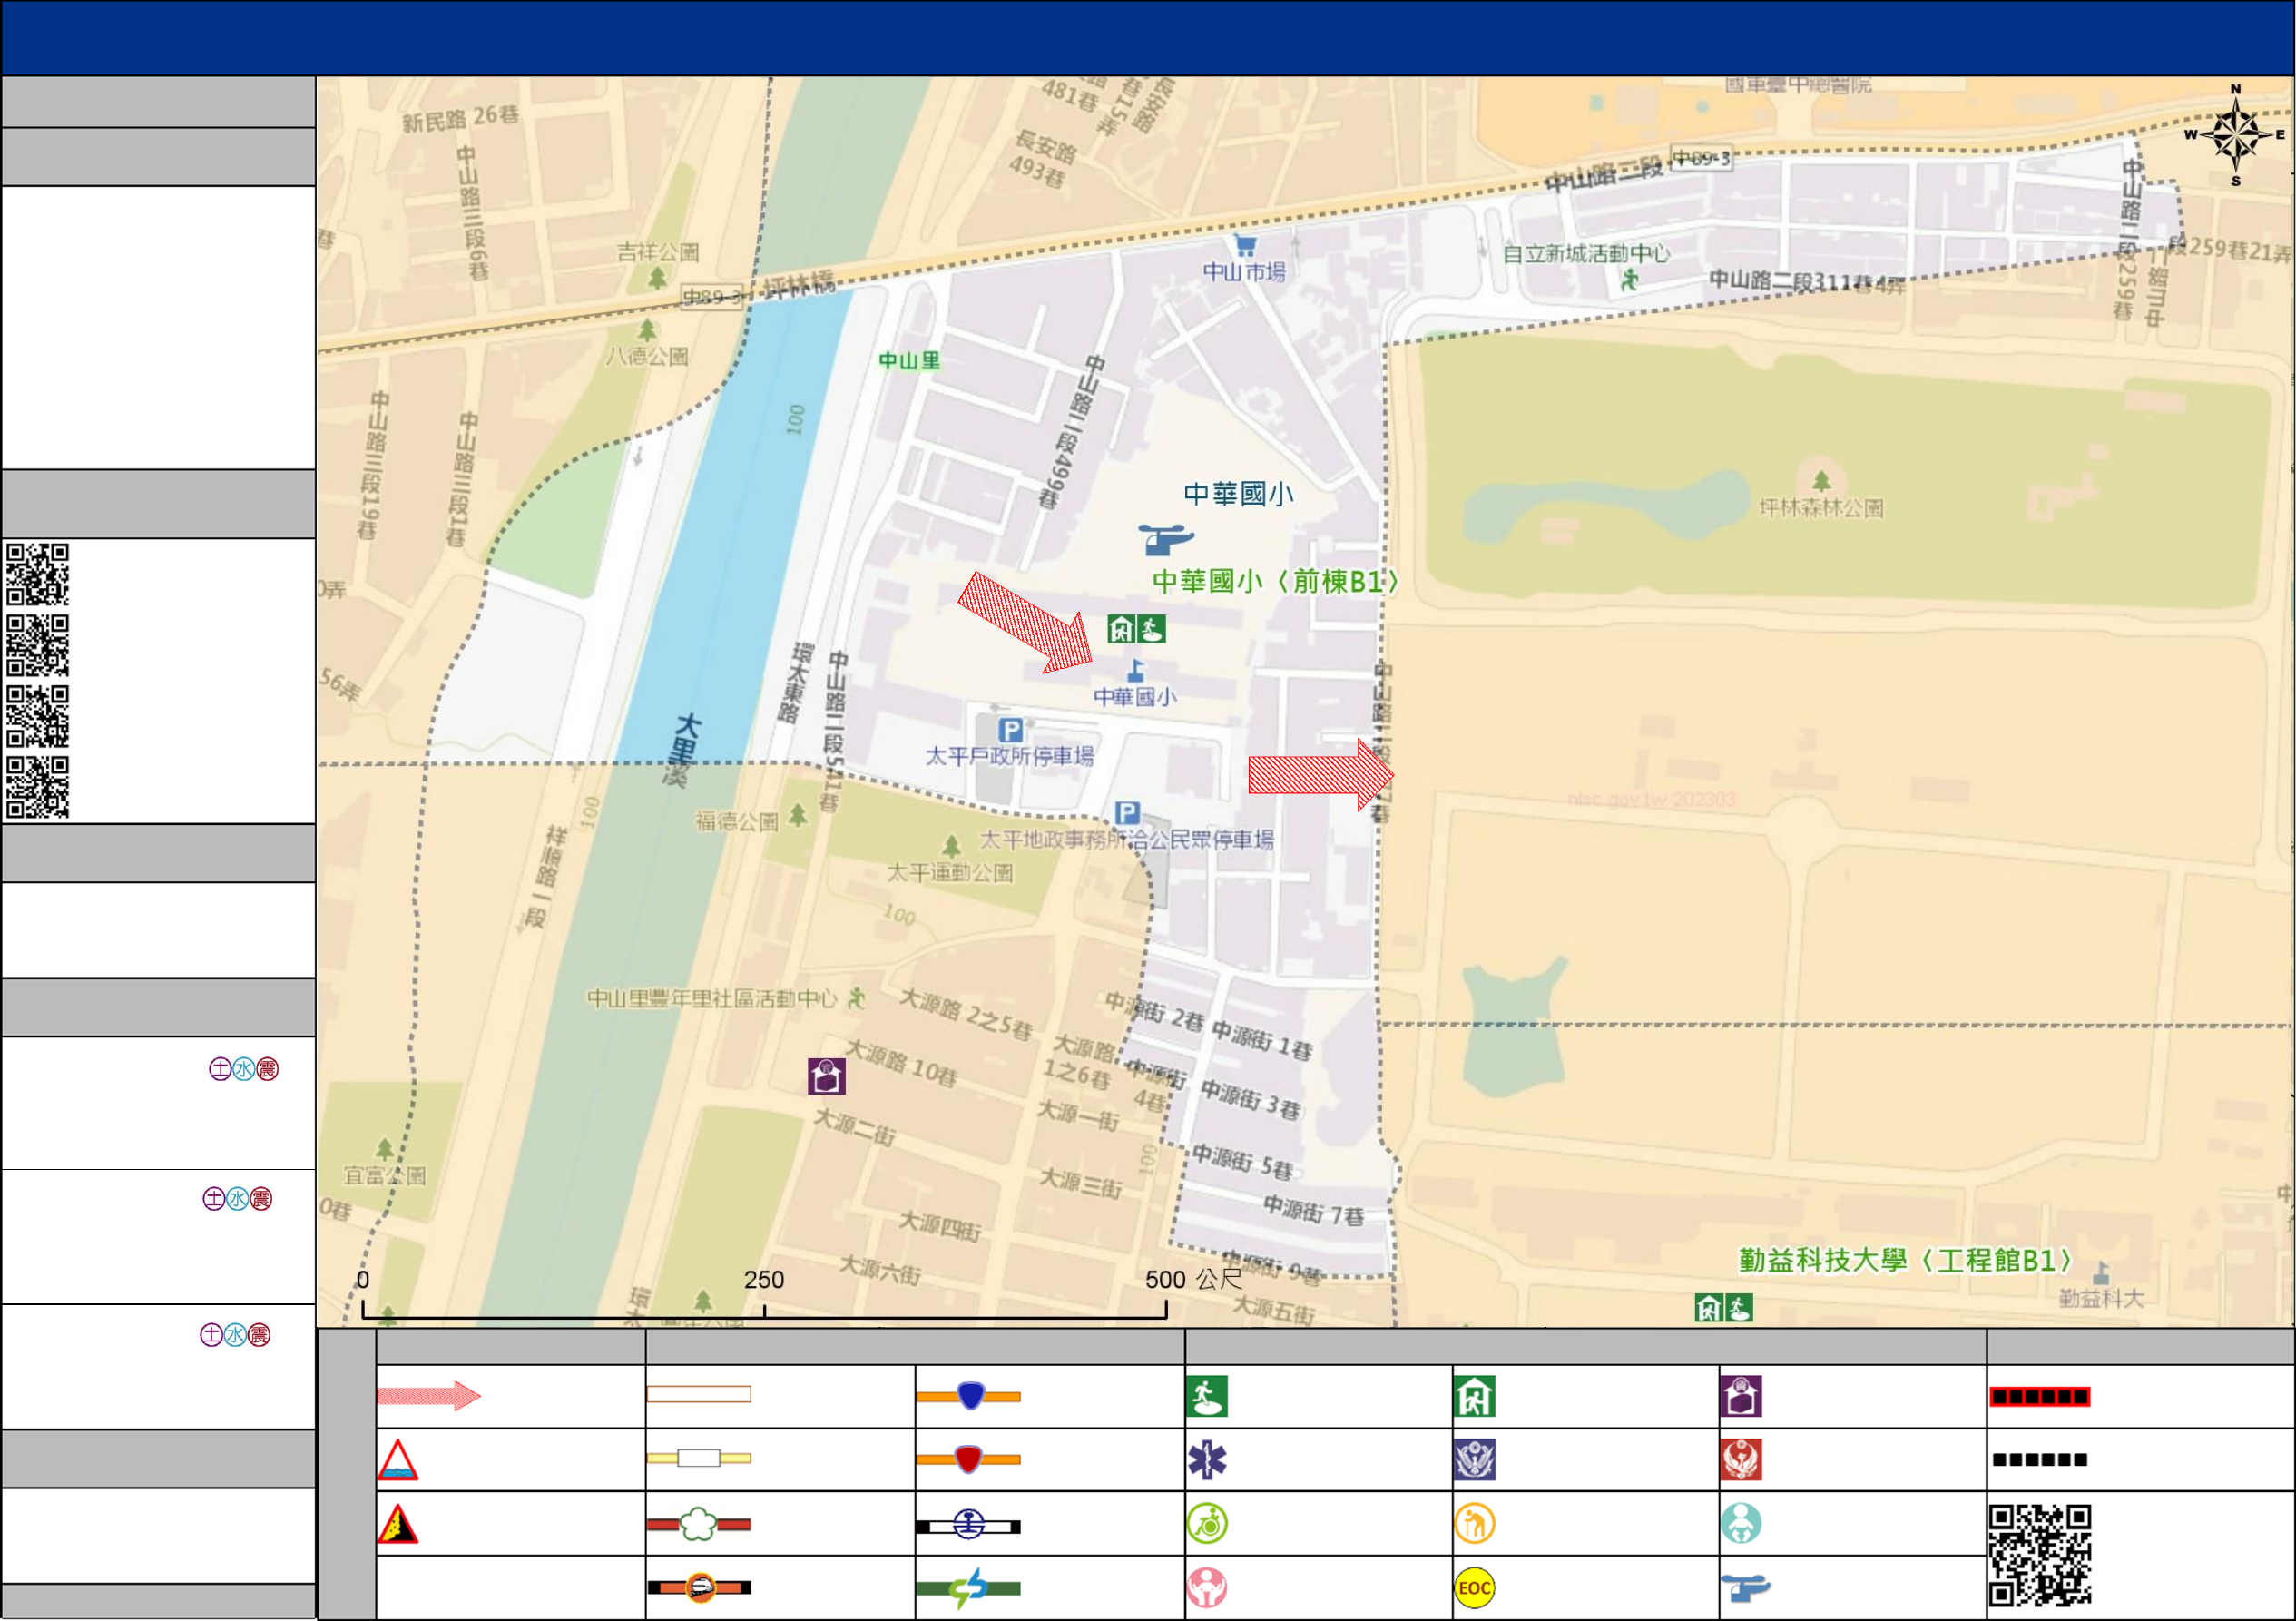Click the parking icon at 太平戶政所停車場

1010,730
